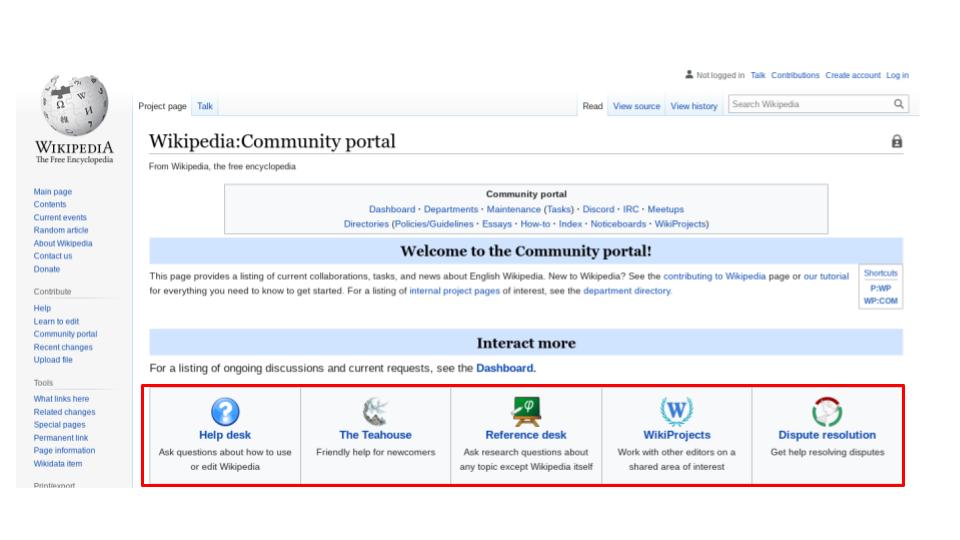960x540 pixels.
Task: Open the Essays link
Action: coord(497,224)
